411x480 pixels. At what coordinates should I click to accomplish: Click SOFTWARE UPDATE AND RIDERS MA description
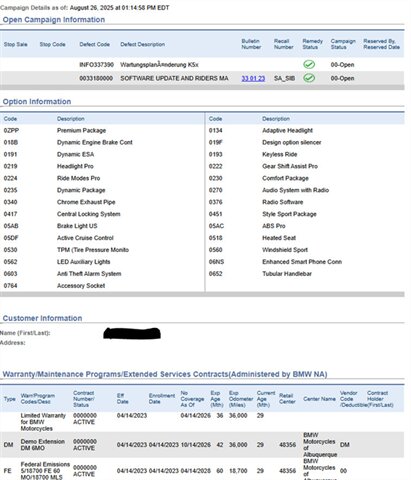click(174, 78)
